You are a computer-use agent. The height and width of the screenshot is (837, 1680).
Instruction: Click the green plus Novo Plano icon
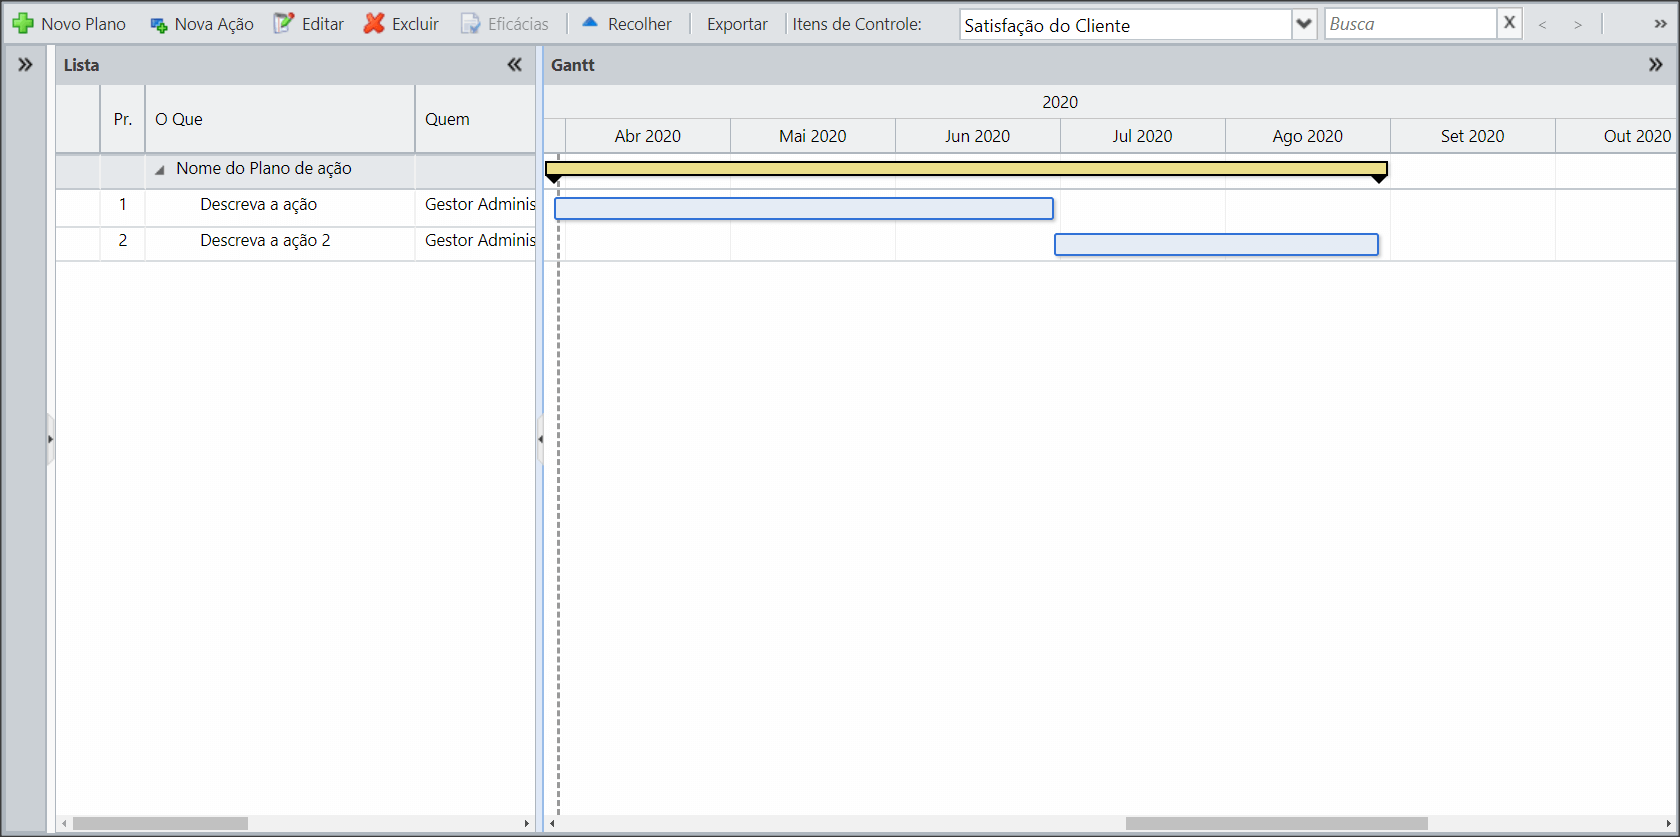[x=23, y=23]
